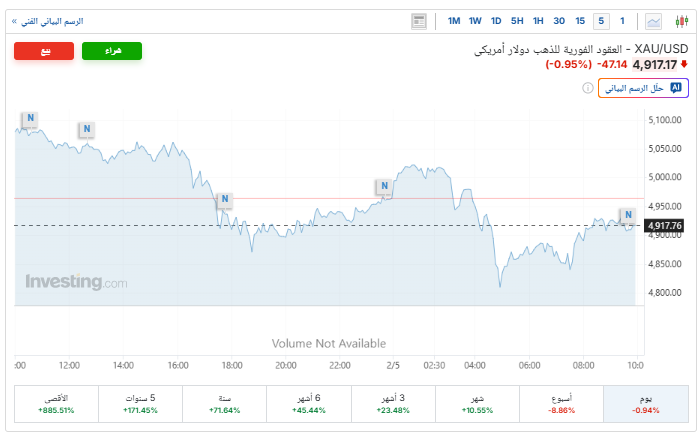
Task: Click the red بيع sell button
Action: pyautogui.click(x=45, y=51)
